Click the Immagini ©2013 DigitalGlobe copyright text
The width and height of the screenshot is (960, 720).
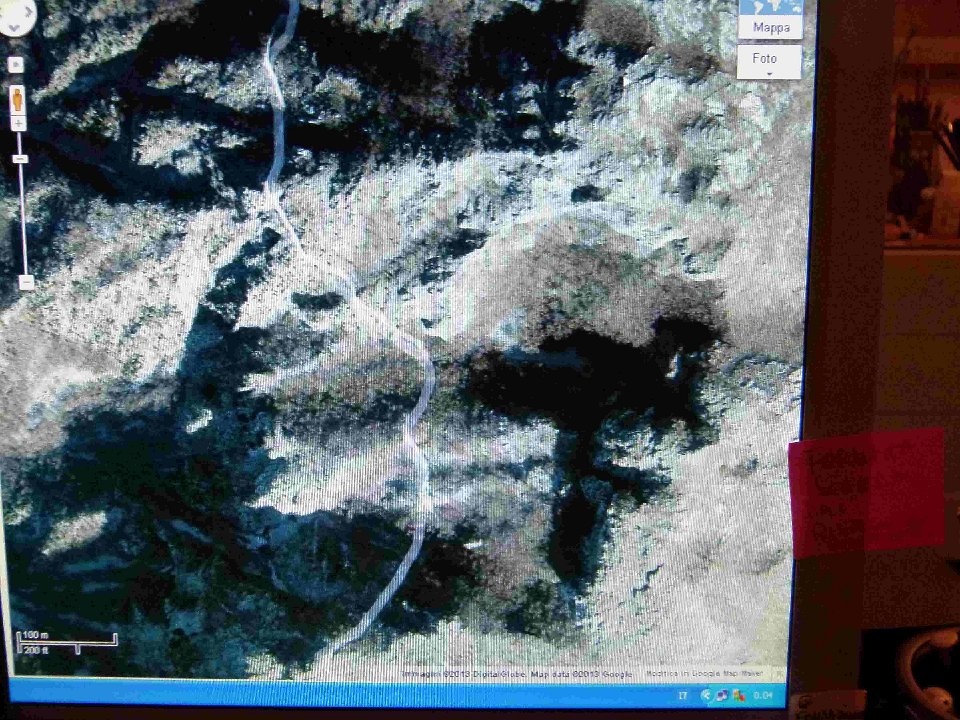(466, 674)
